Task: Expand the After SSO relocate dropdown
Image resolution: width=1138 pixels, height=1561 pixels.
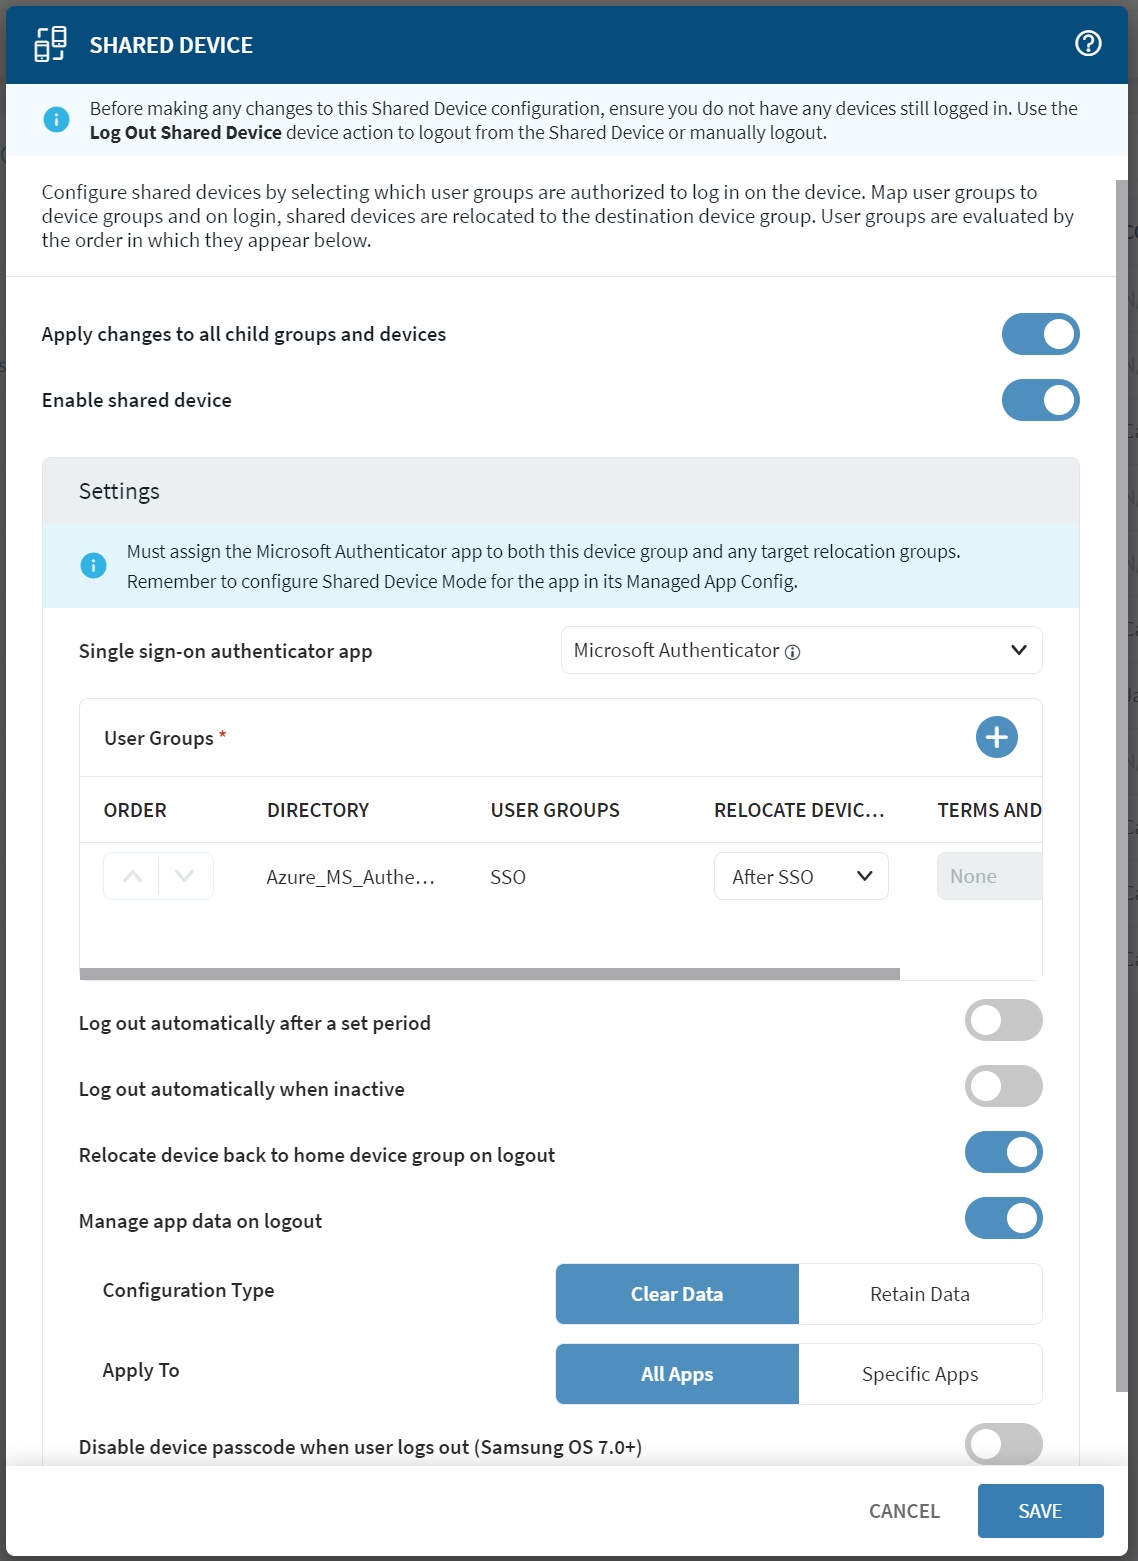Action: click(x=801, y=876)
